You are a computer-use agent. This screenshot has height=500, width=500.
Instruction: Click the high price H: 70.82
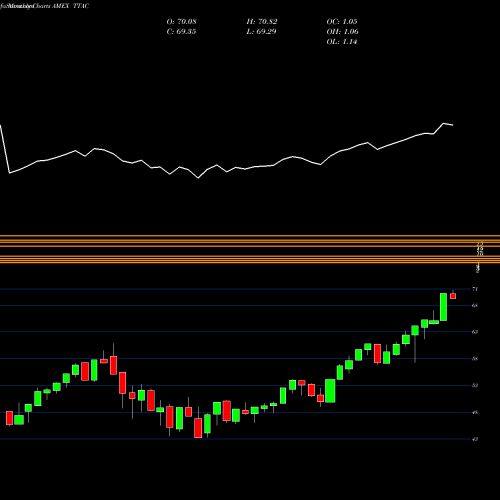coord(262,22)
